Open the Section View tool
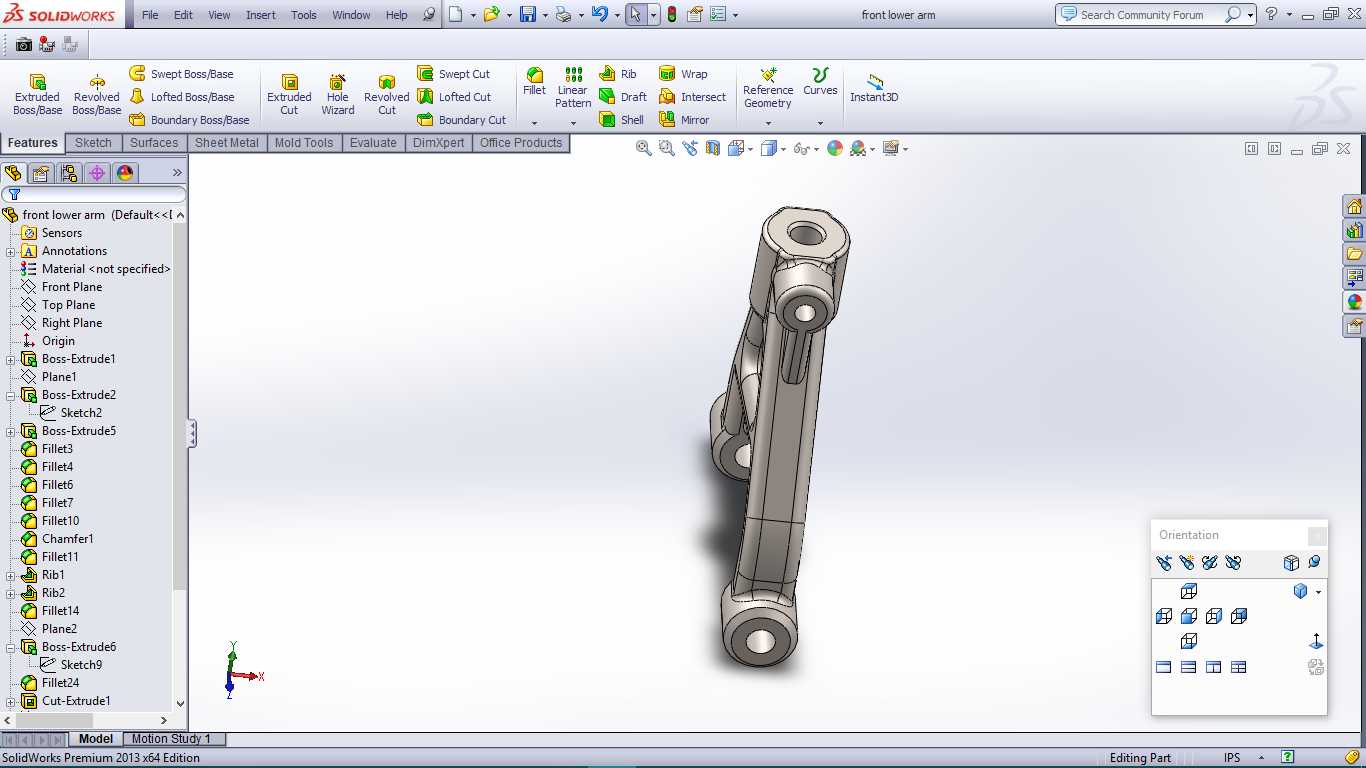1366x768 pixels. (713, 148)
